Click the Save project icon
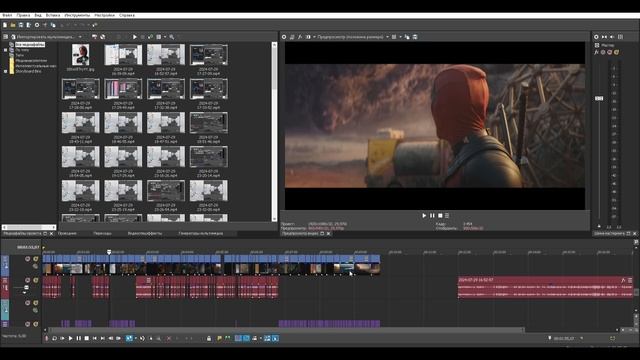640x360 pixels. click(21, 25)
